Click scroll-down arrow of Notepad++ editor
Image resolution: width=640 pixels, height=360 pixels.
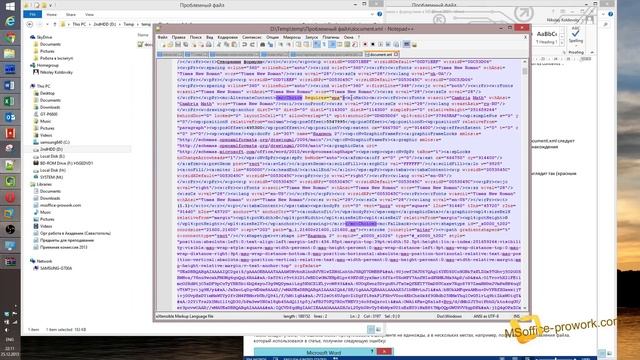point(524,308)
